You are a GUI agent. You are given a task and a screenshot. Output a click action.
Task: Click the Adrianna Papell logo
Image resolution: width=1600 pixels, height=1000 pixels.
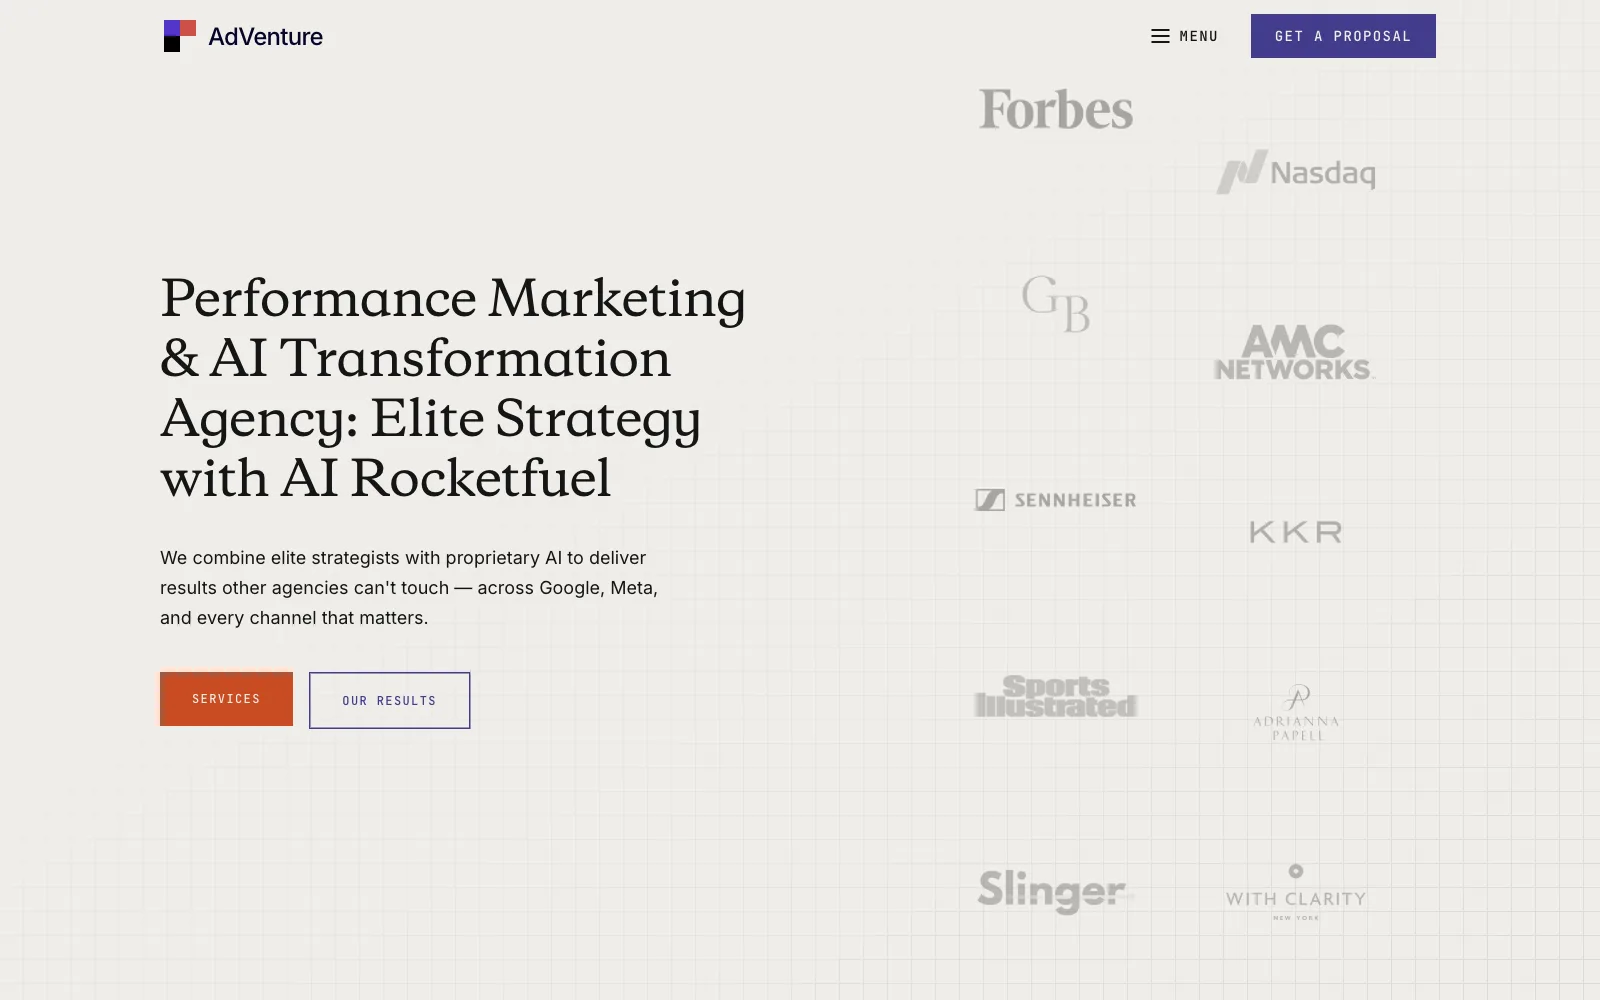[1296, 712]
